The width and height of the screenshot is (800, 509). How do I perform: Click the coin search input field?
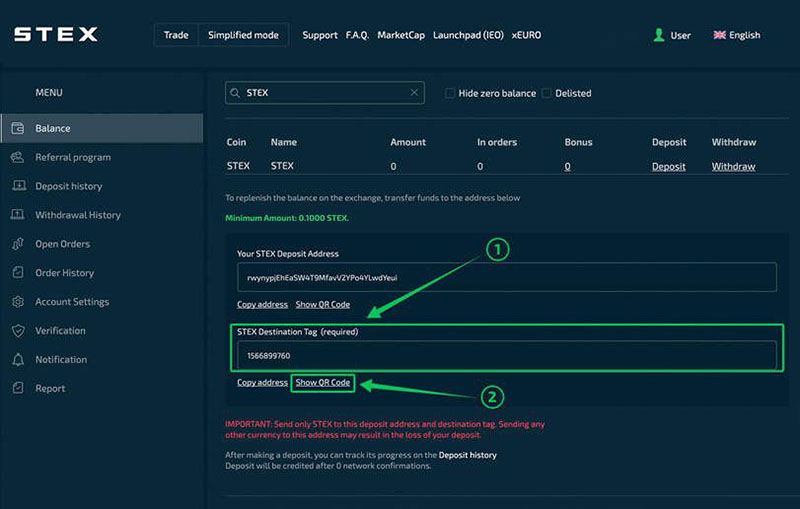324,93
